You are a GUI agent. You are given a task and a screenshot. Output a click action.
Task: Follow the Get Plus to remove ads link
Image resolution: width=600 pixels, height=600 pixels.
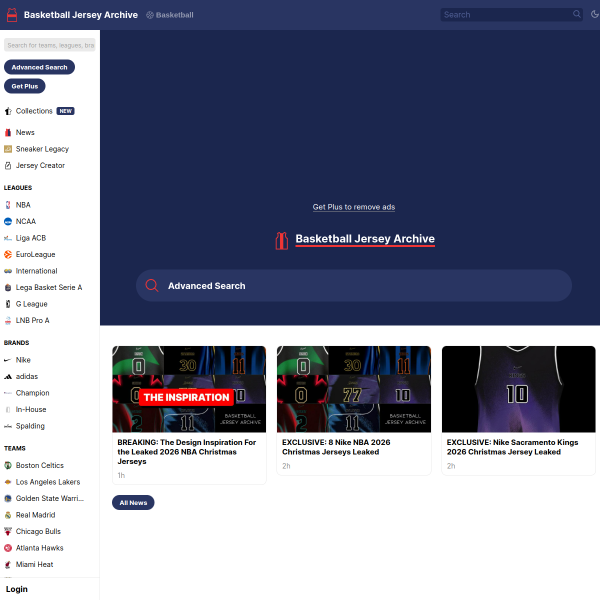[x=354, y=207]
